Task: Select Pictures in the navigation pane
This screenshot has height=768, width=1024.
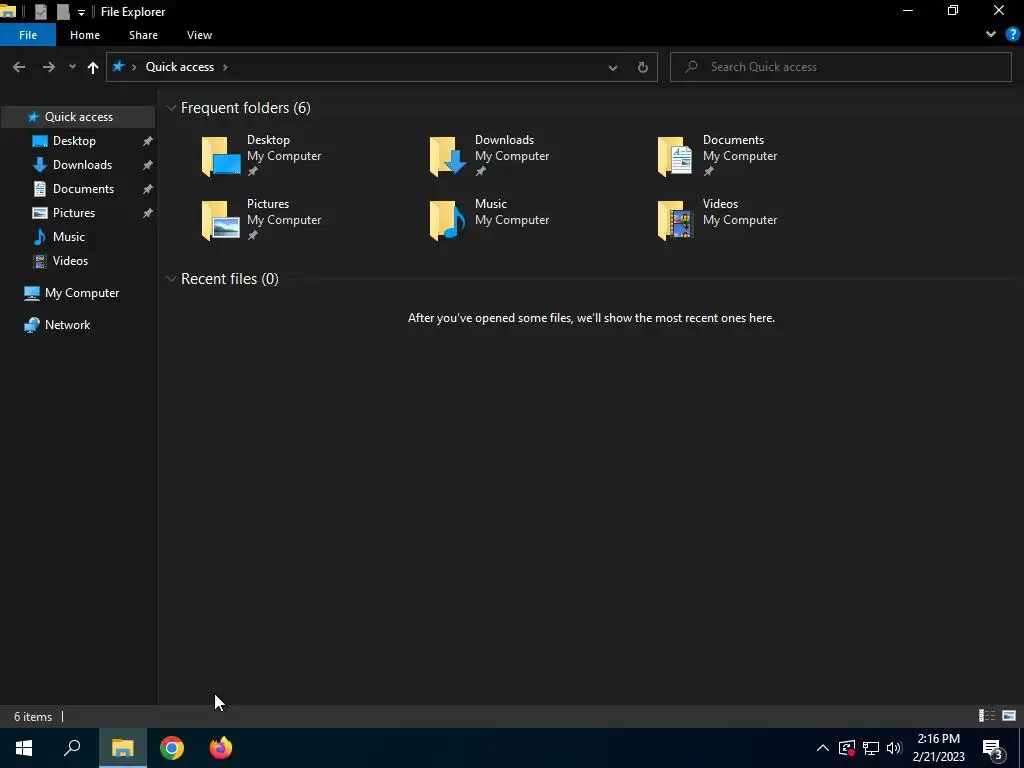Action: click(73, 213)
